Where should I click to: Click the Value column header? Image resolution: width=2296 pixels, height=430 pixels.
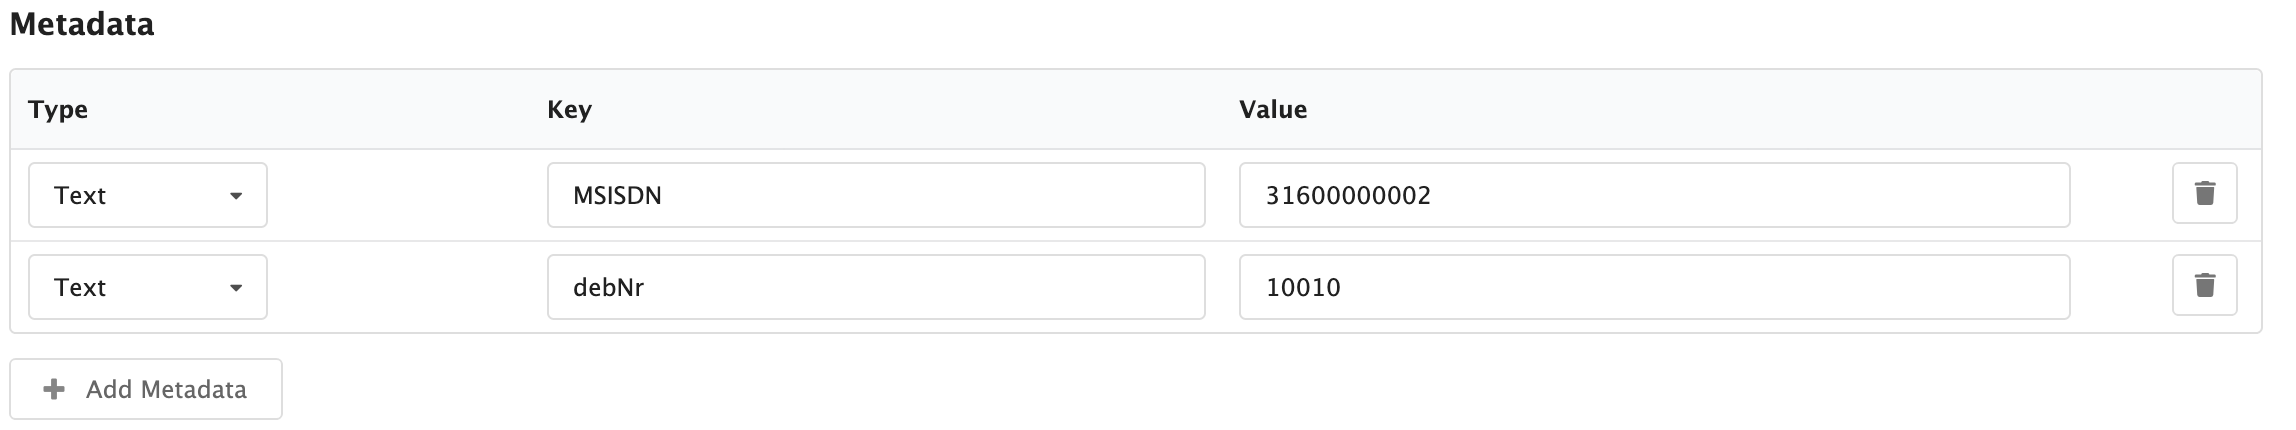click(1273, 109)
